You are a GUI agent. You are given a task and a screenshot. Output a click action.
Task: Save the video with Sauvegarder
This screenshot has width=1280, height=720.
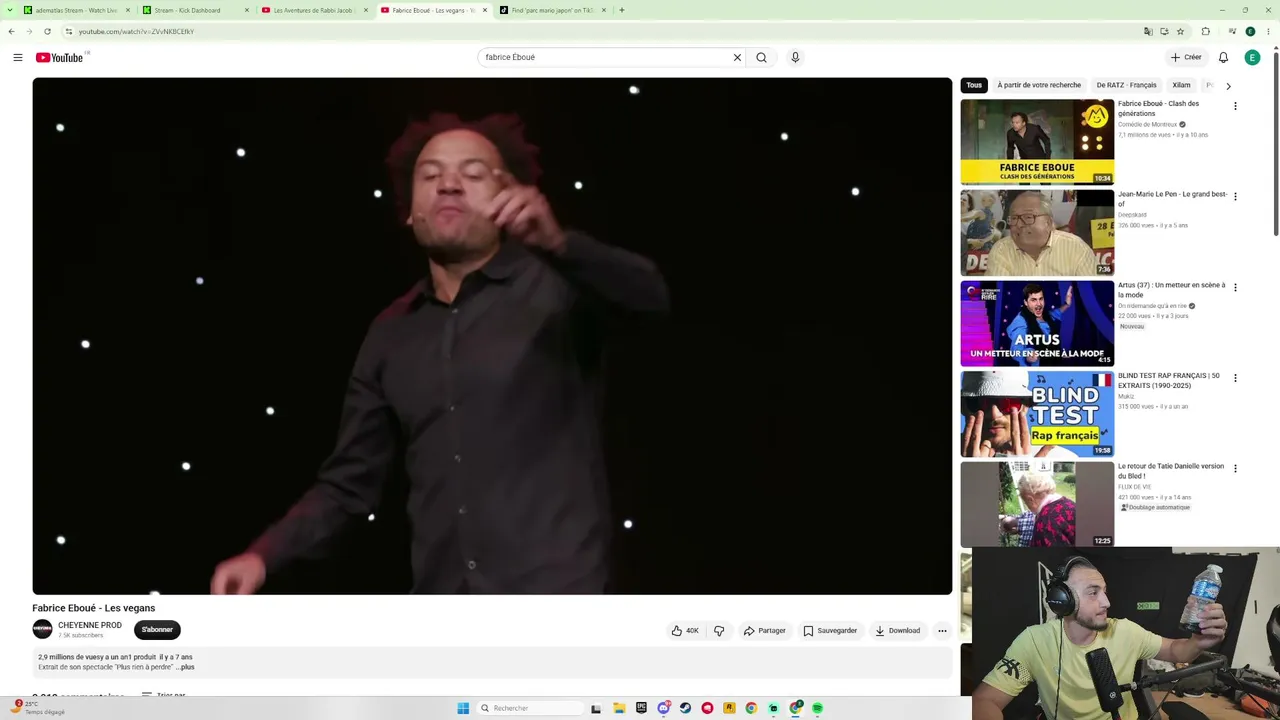coord(830,631)
